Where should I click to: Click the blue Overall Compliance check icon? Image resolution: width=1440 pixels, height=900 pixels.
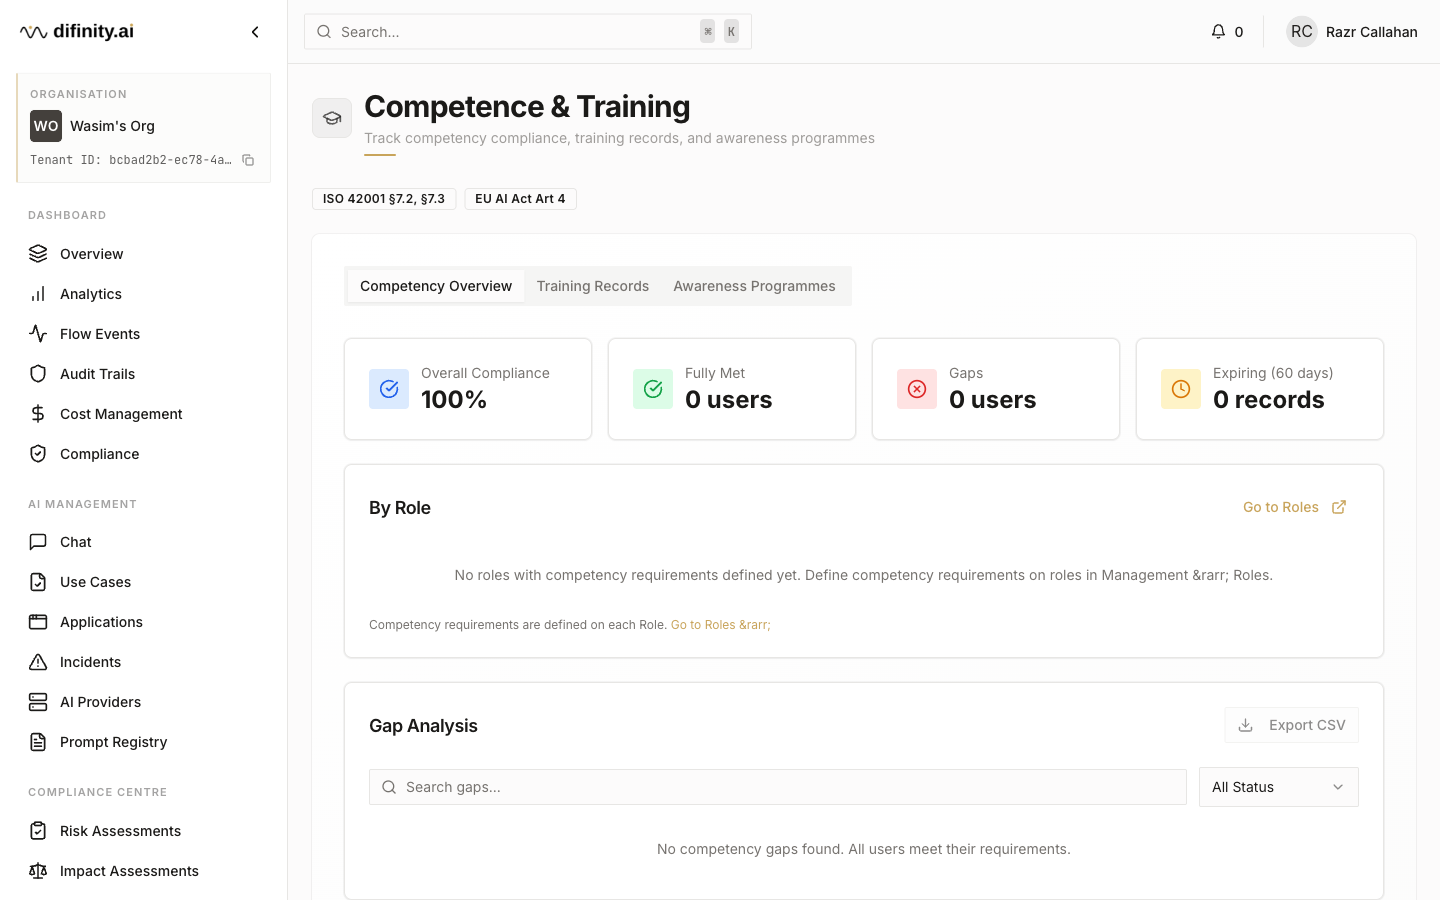click(389, 389)
